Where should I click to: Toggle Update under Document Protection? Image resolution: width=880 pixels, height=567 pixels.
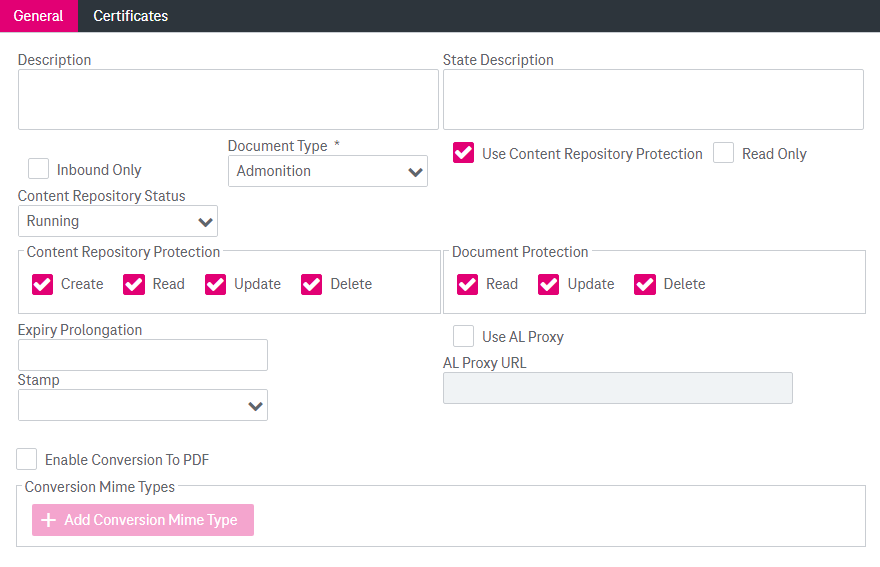click(x=549, y=284)
